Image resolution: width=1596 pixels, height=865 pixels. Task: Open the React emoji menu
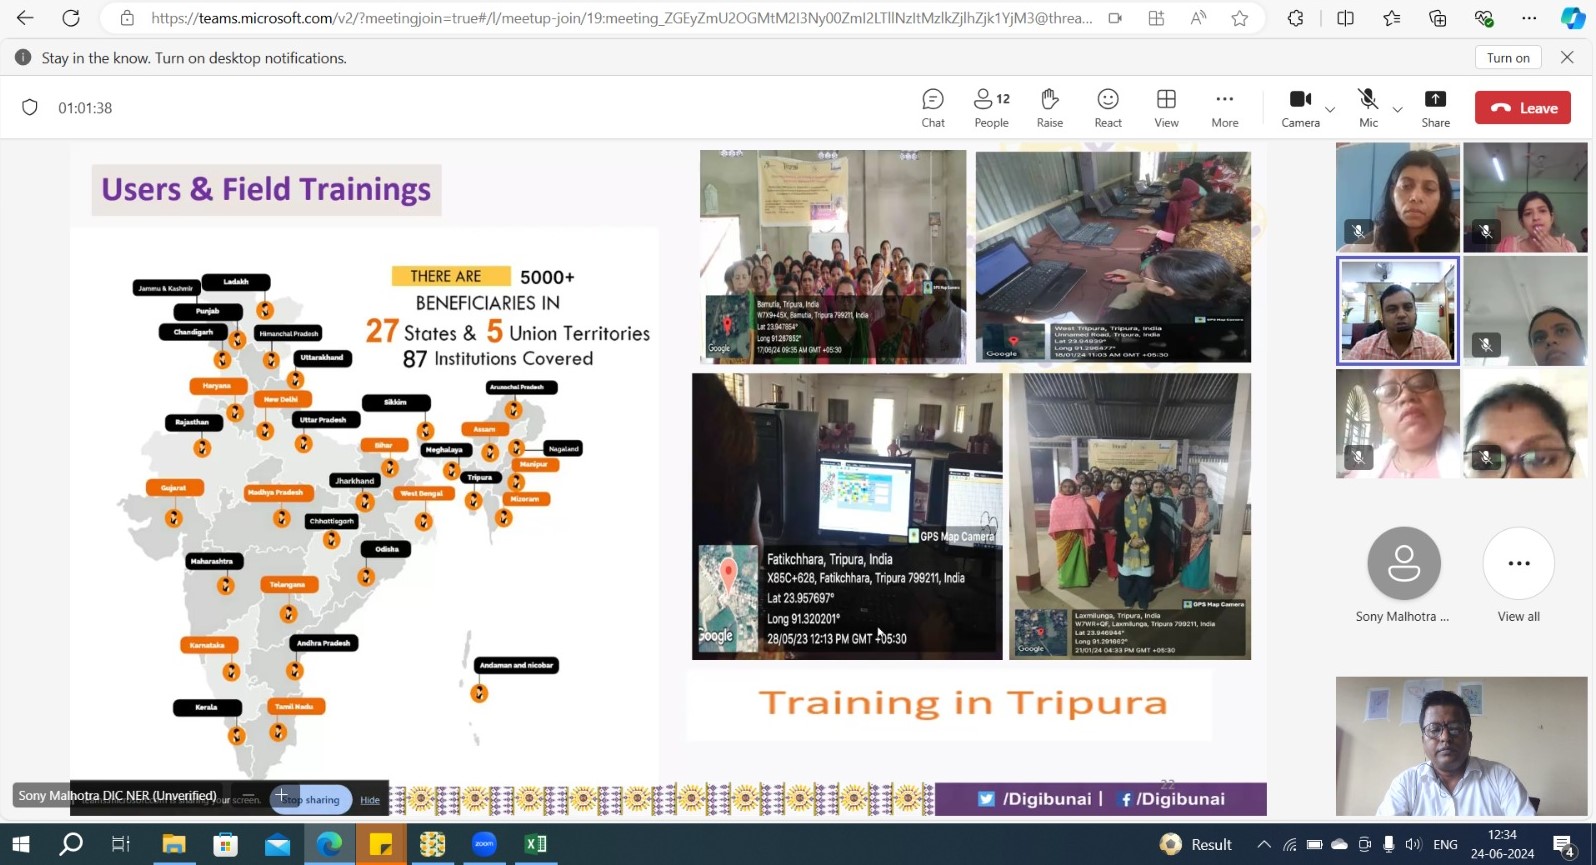(1108, 108)
